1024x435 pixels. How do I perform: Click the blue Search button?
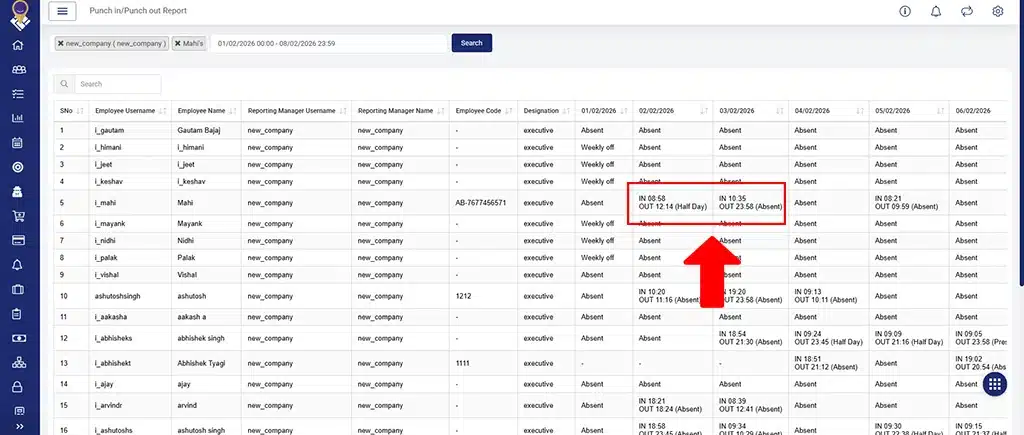tap(471, 43)
